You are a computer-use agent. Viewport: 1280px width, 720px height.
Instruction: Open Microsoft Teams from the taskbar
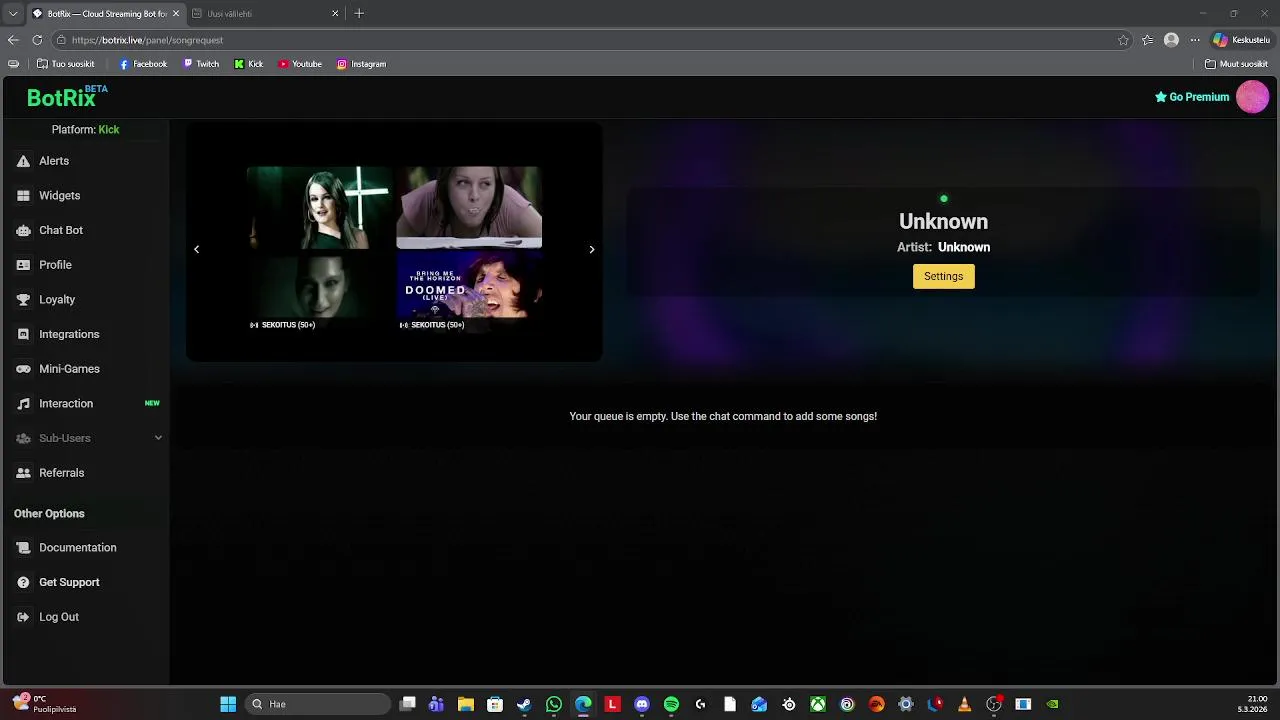click(x=436, y=704)
